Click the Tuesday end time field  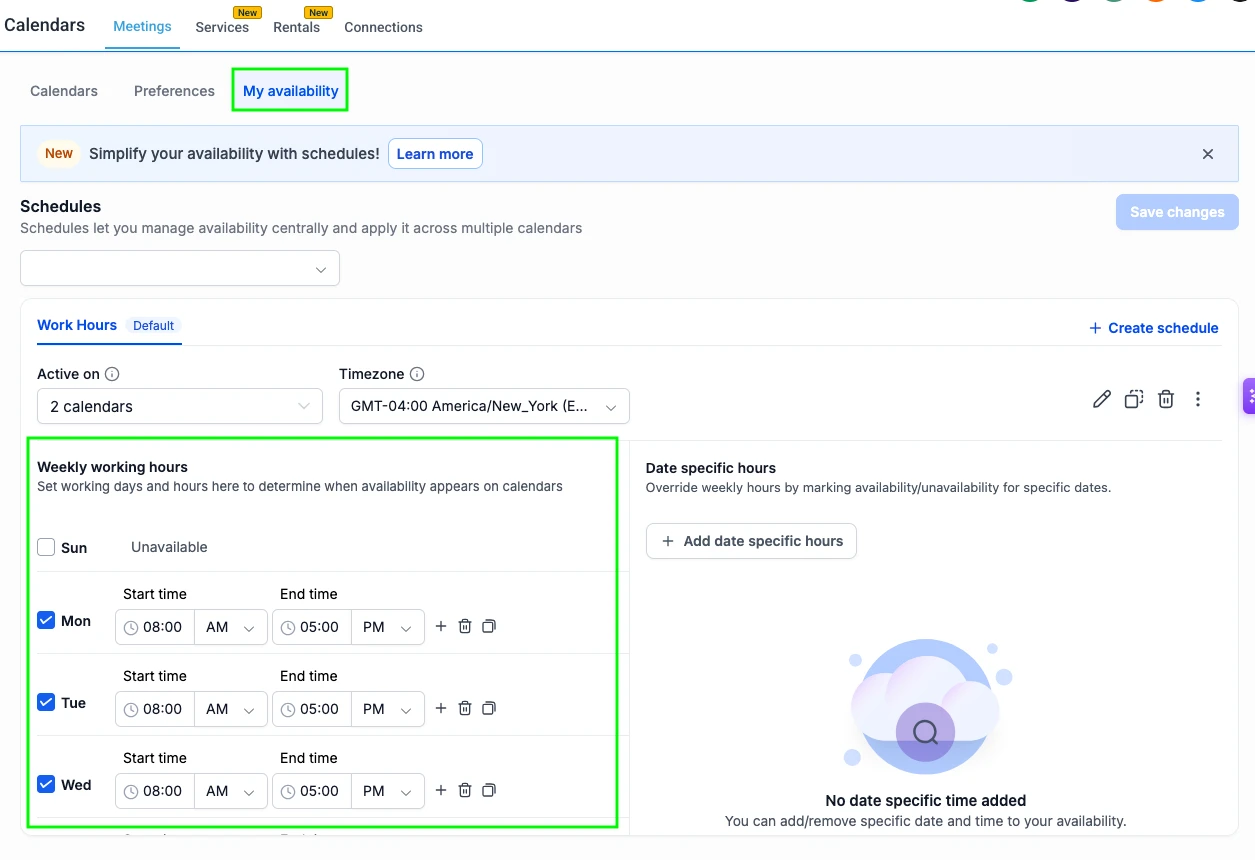click(312, 709)
